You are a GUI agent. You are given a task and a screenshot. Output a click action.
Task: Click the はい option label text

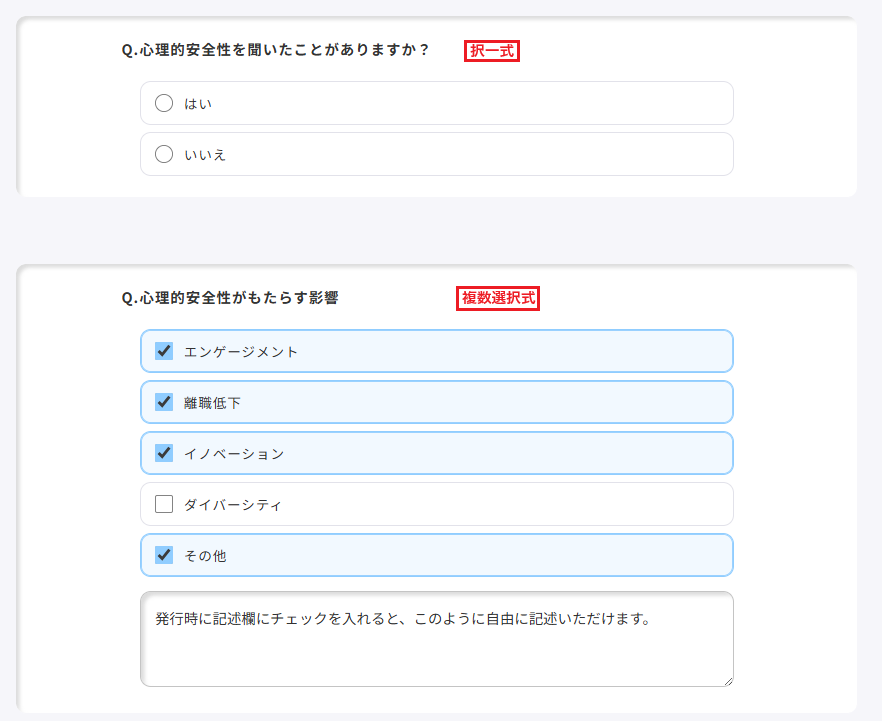(x=198, y=104)
